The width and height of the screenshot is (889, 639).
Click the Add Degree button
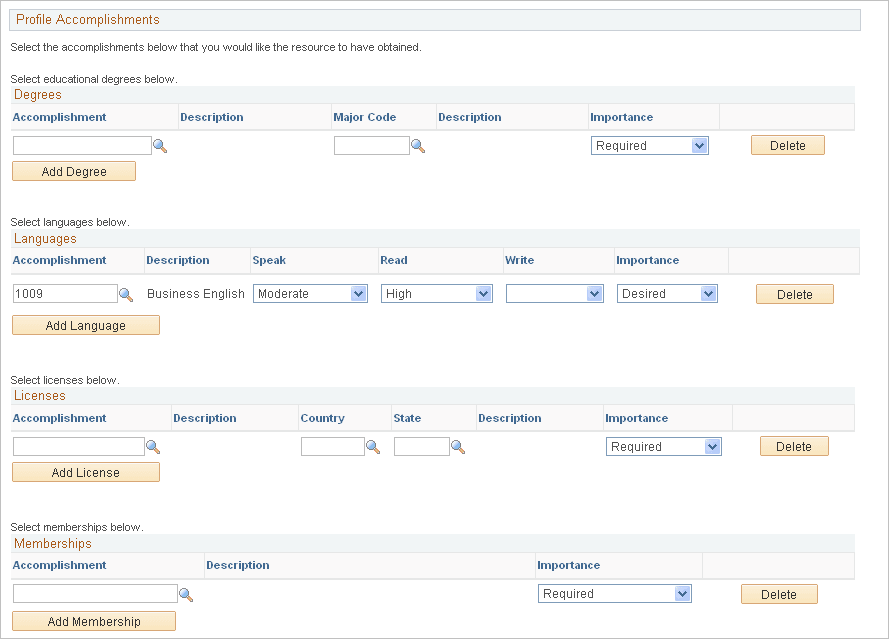click(x=73, y=171)
